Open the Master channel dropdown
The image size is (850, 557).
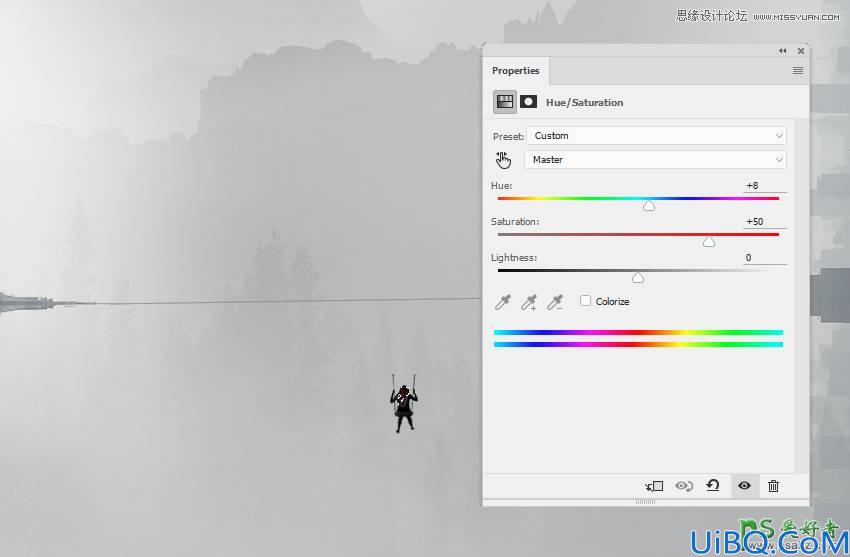(x=655, y=160)
